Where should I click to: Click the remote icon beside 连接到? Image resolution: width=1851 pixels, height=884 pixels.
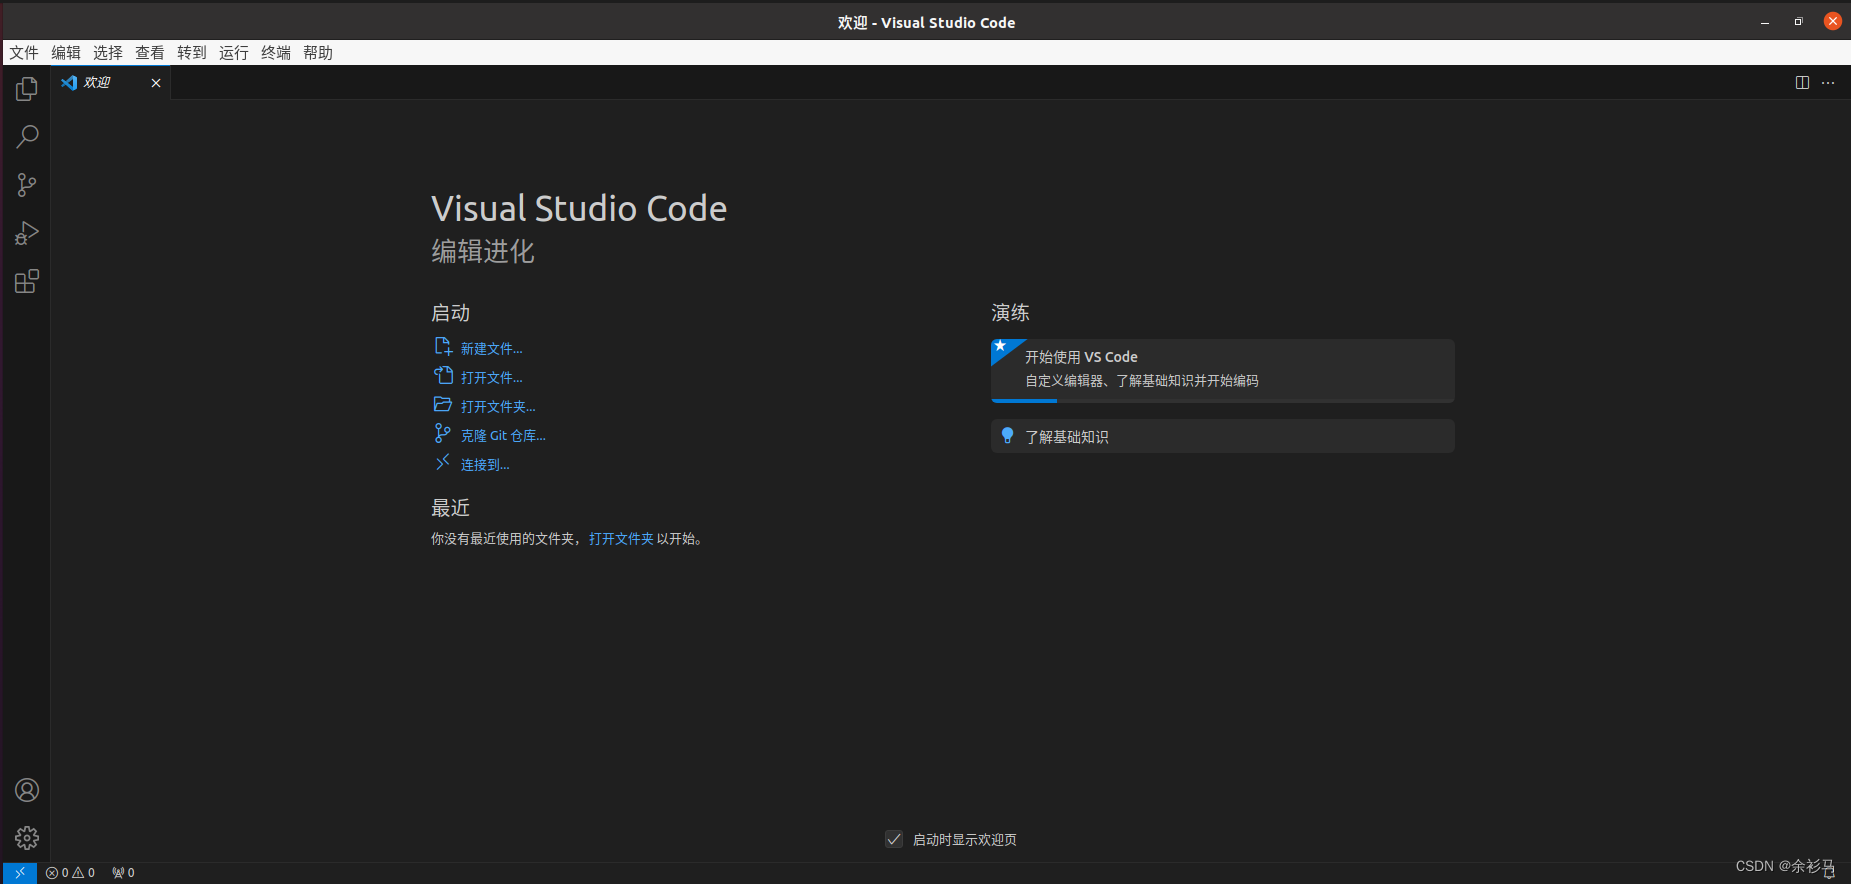pyautogui.click(x=443, y=462)
